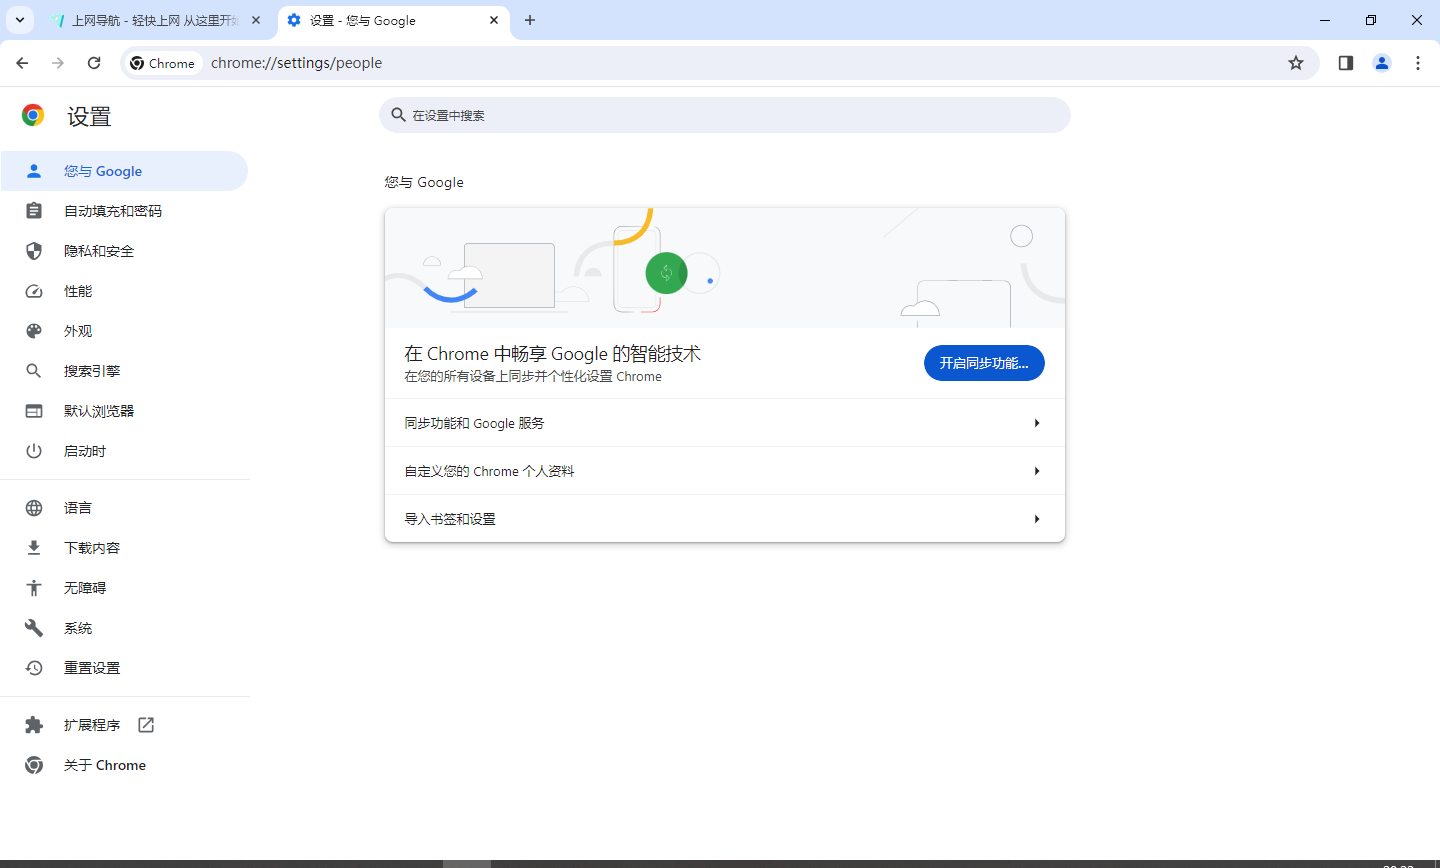This screenshot has width=1440, height=868.
Task: Click the browser window icon for 默认浏览器
Action: (x=34, y=411)
